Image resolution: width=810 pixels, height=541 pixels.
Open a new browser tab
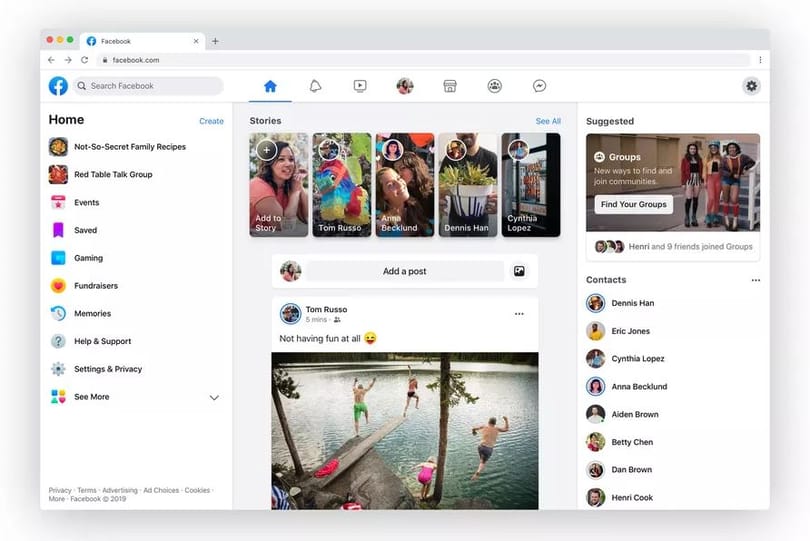215,41
